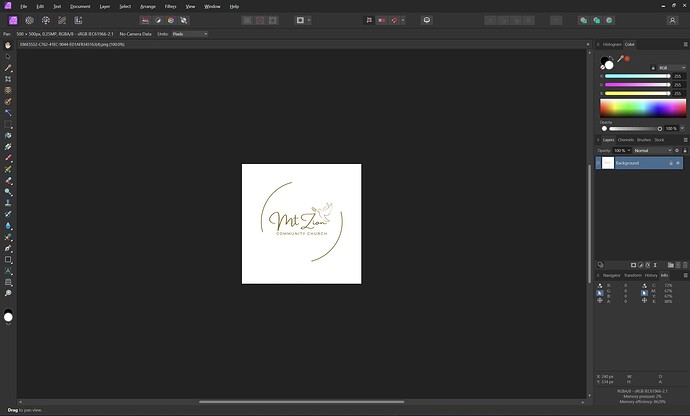Open the Normal blend mode dropdown
The height and width of the screenshot is (416, 690).
pos(653,151)
